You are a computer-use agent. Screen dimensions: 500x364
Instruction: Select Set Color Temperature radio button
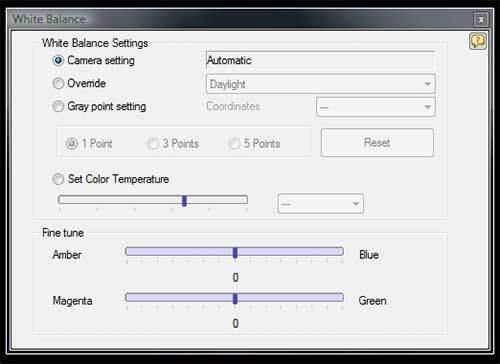(x=58, y=179)
